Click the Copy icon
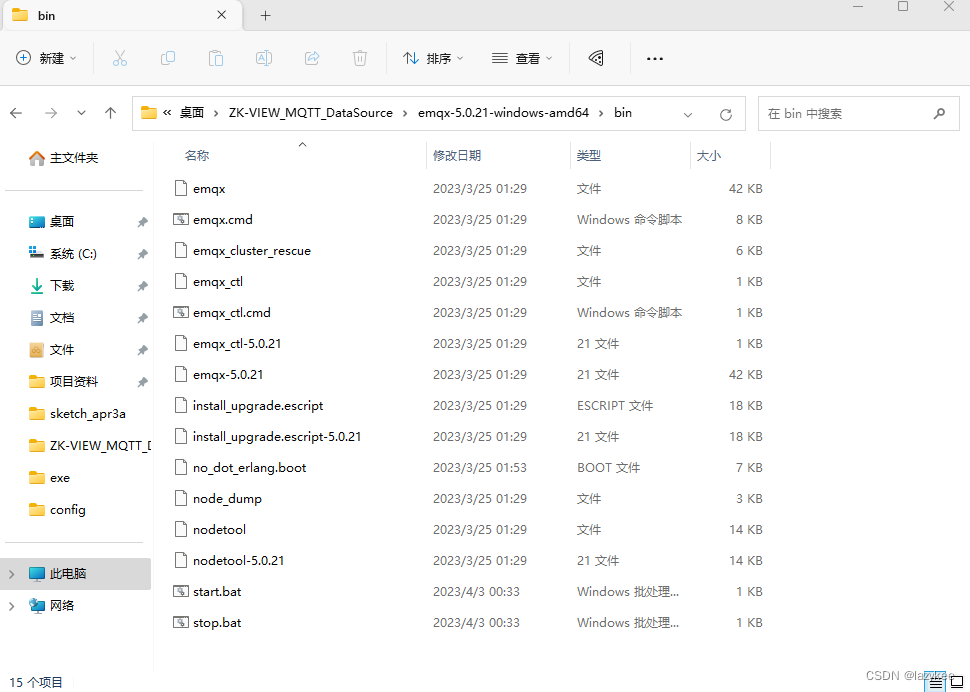The image size is (970, 692). 168,58
